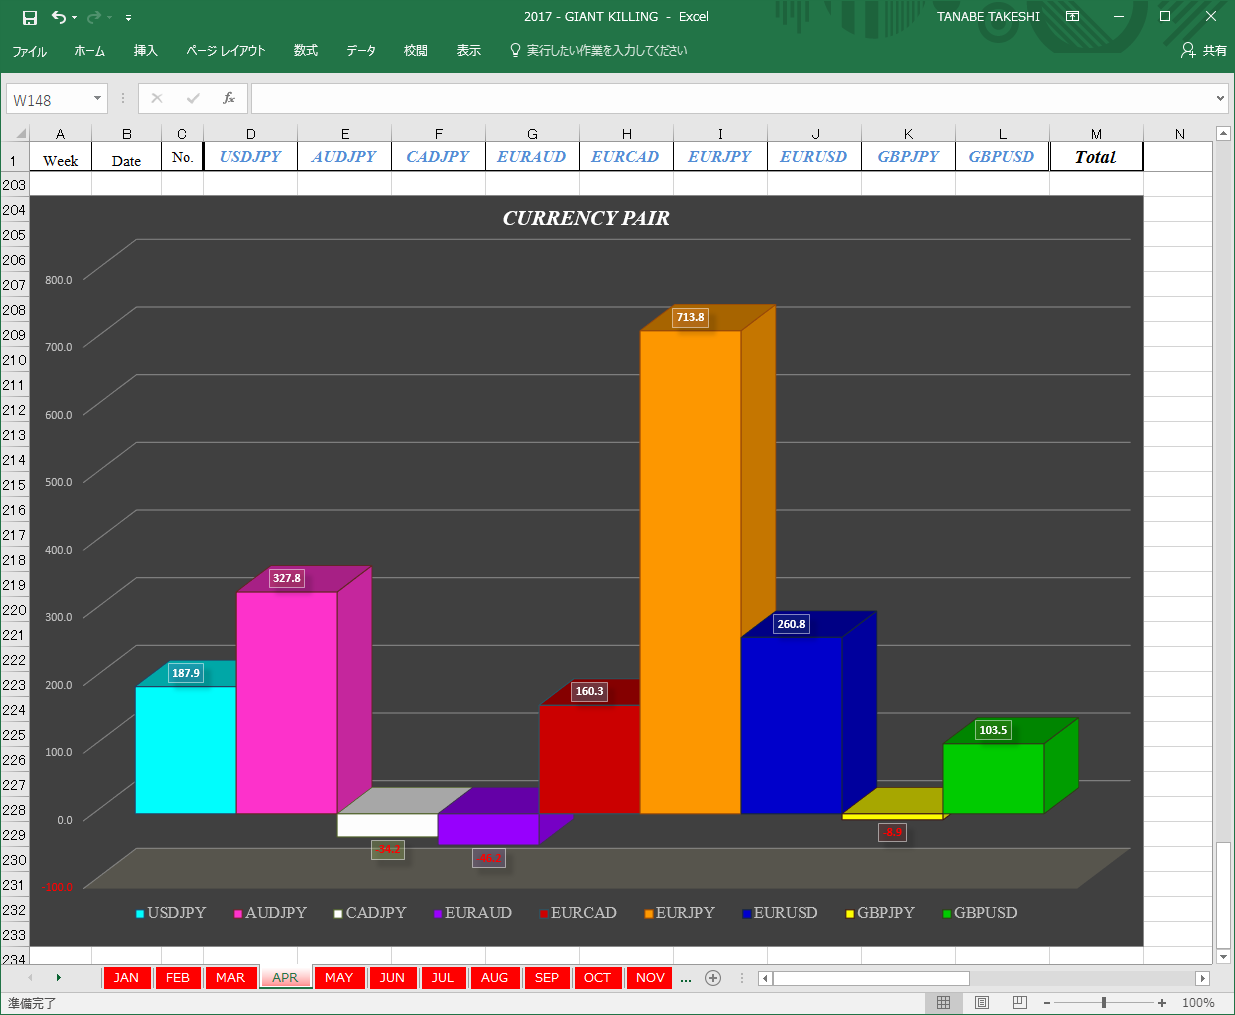Click the Select All corner triangle
The height and width of the screenshot is (1015, 1235).
20,133
